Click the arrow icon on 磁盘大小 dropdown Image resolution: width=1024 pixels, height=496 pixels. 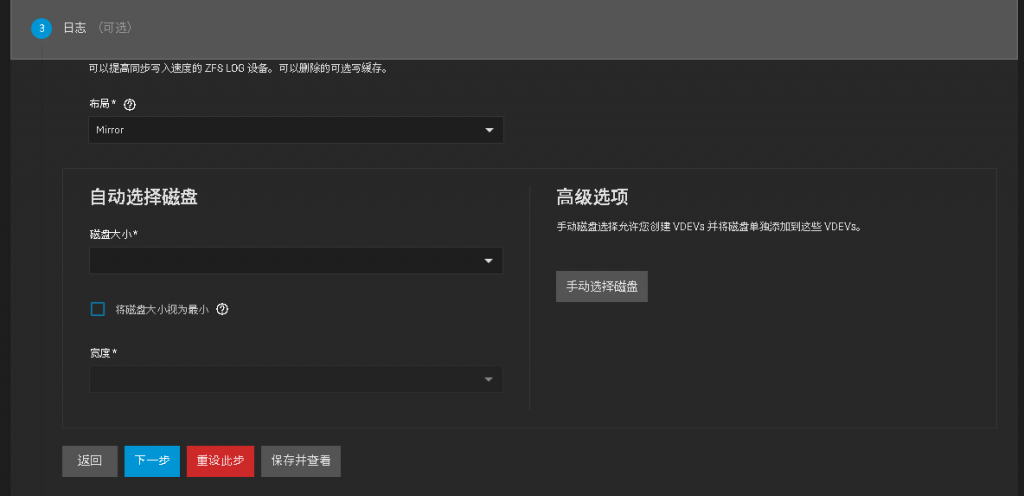489,261
